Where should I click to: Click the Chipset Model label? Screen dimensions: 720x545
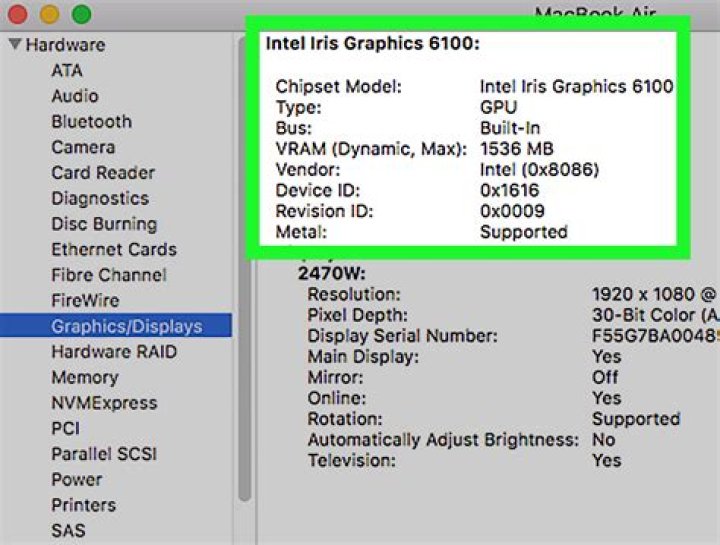(338, 86)
